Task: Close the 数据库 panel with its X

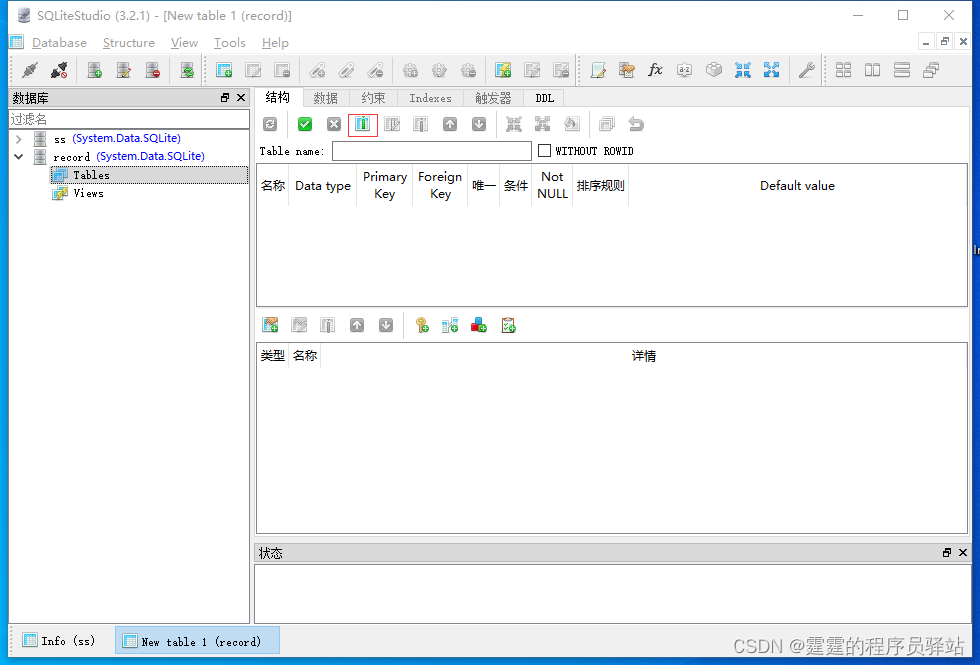Action: click(241, 98)
